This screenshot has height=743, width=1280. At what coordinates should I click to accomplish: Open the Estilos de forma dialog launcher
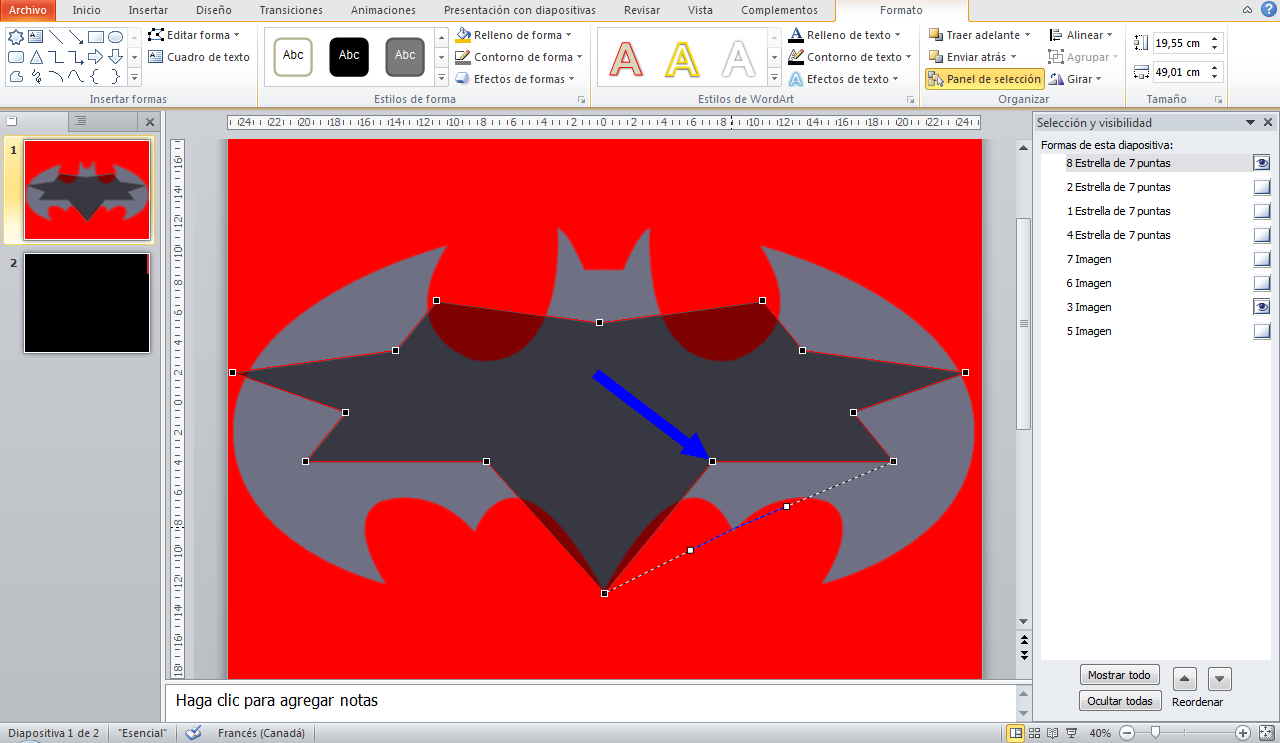[x=581, y=100]
